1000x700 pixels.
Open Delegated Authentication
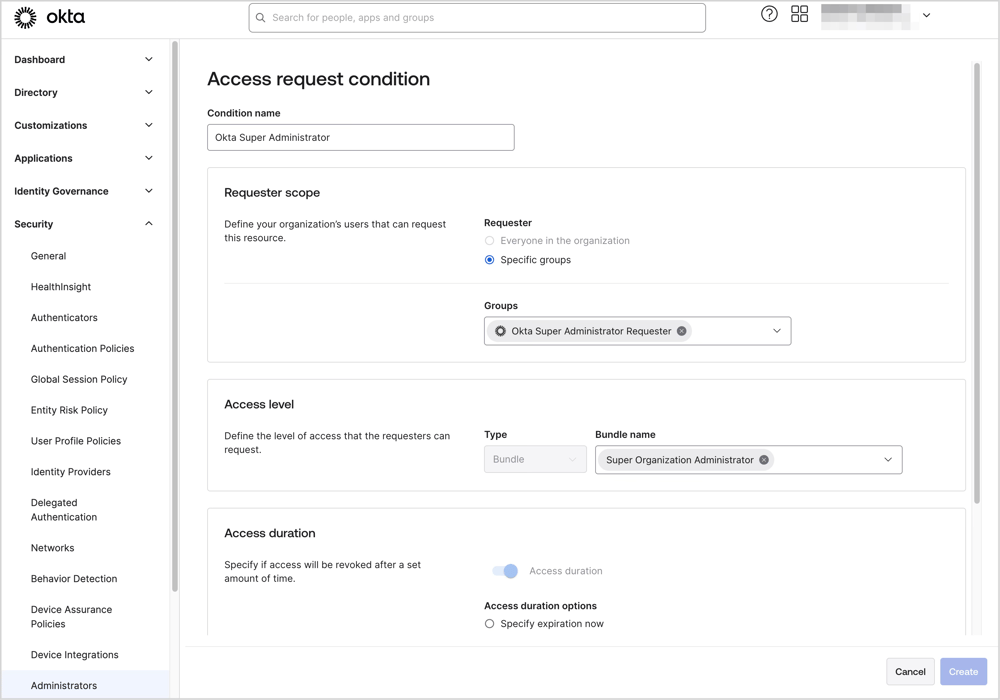click(64, 510)
